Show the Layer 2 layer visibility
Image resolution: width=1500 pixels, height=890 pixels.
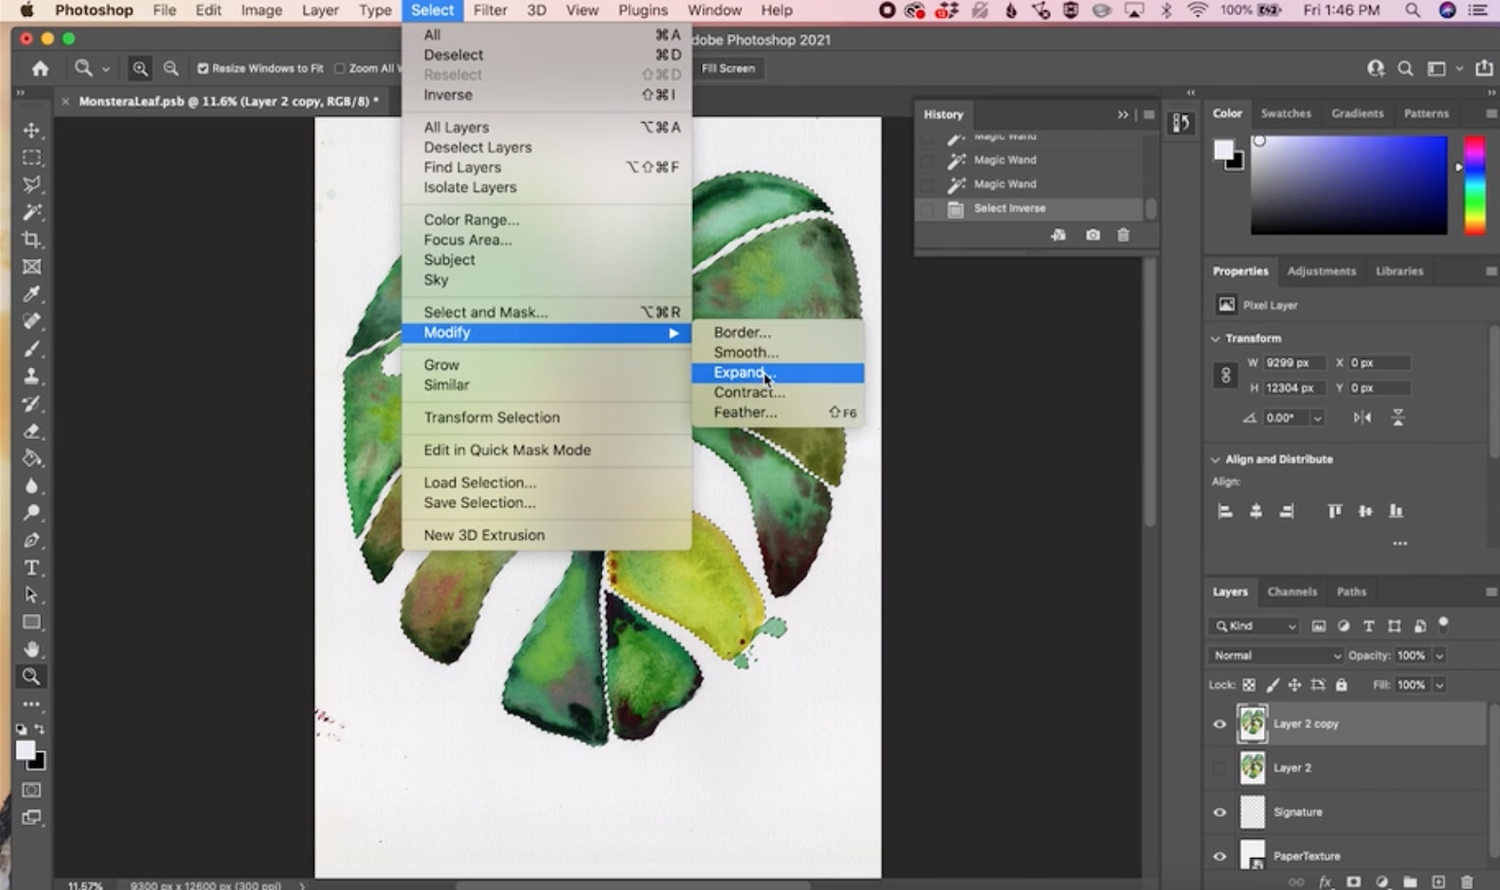tap(1219, 767)
